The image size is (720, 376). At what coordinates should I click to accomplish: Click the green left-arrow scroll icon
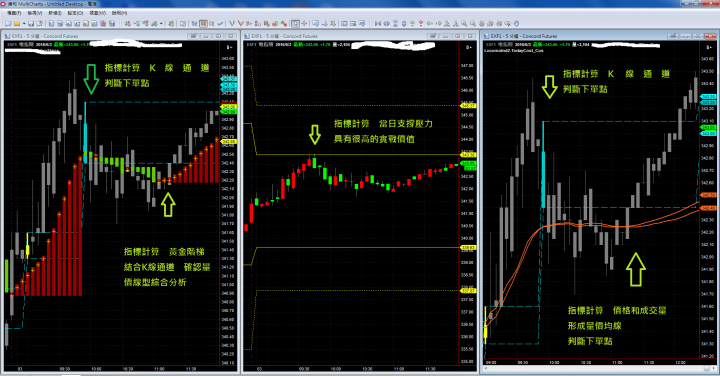pyautogui.click(x=429, y=23)
